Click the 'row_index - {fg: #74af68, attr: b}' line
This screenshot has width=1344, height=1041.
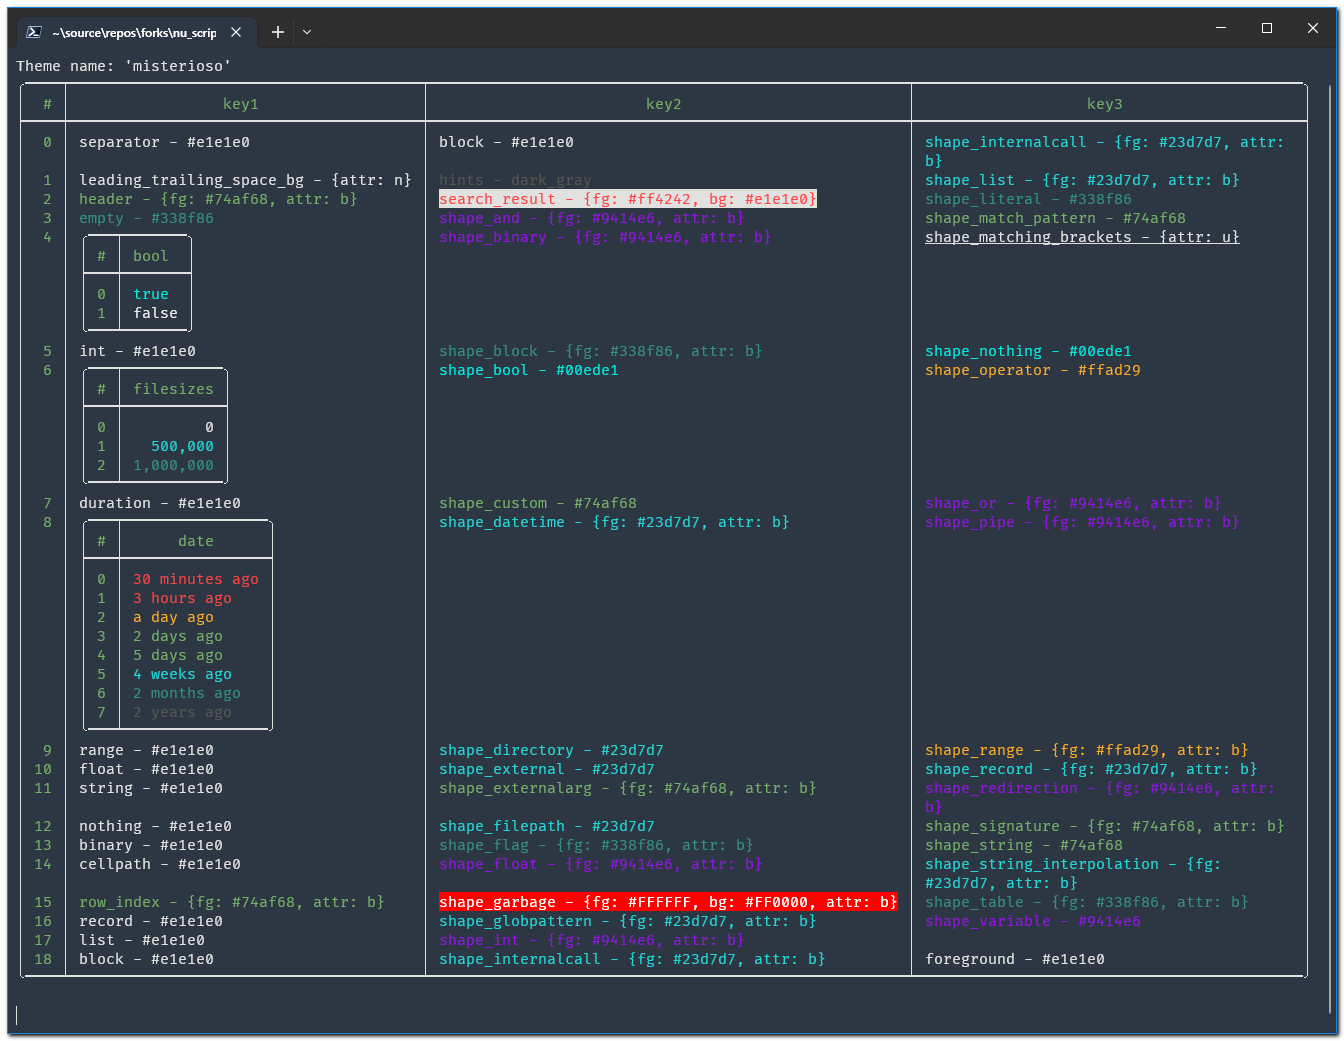click(231, 902)
